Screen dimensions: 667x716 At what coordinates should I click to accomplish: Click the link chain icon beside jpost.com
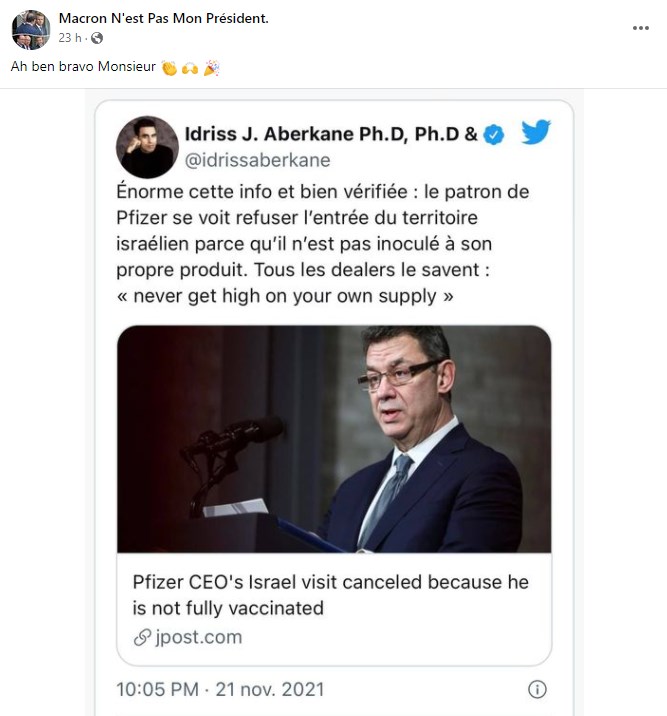click(x=142, y=637)
